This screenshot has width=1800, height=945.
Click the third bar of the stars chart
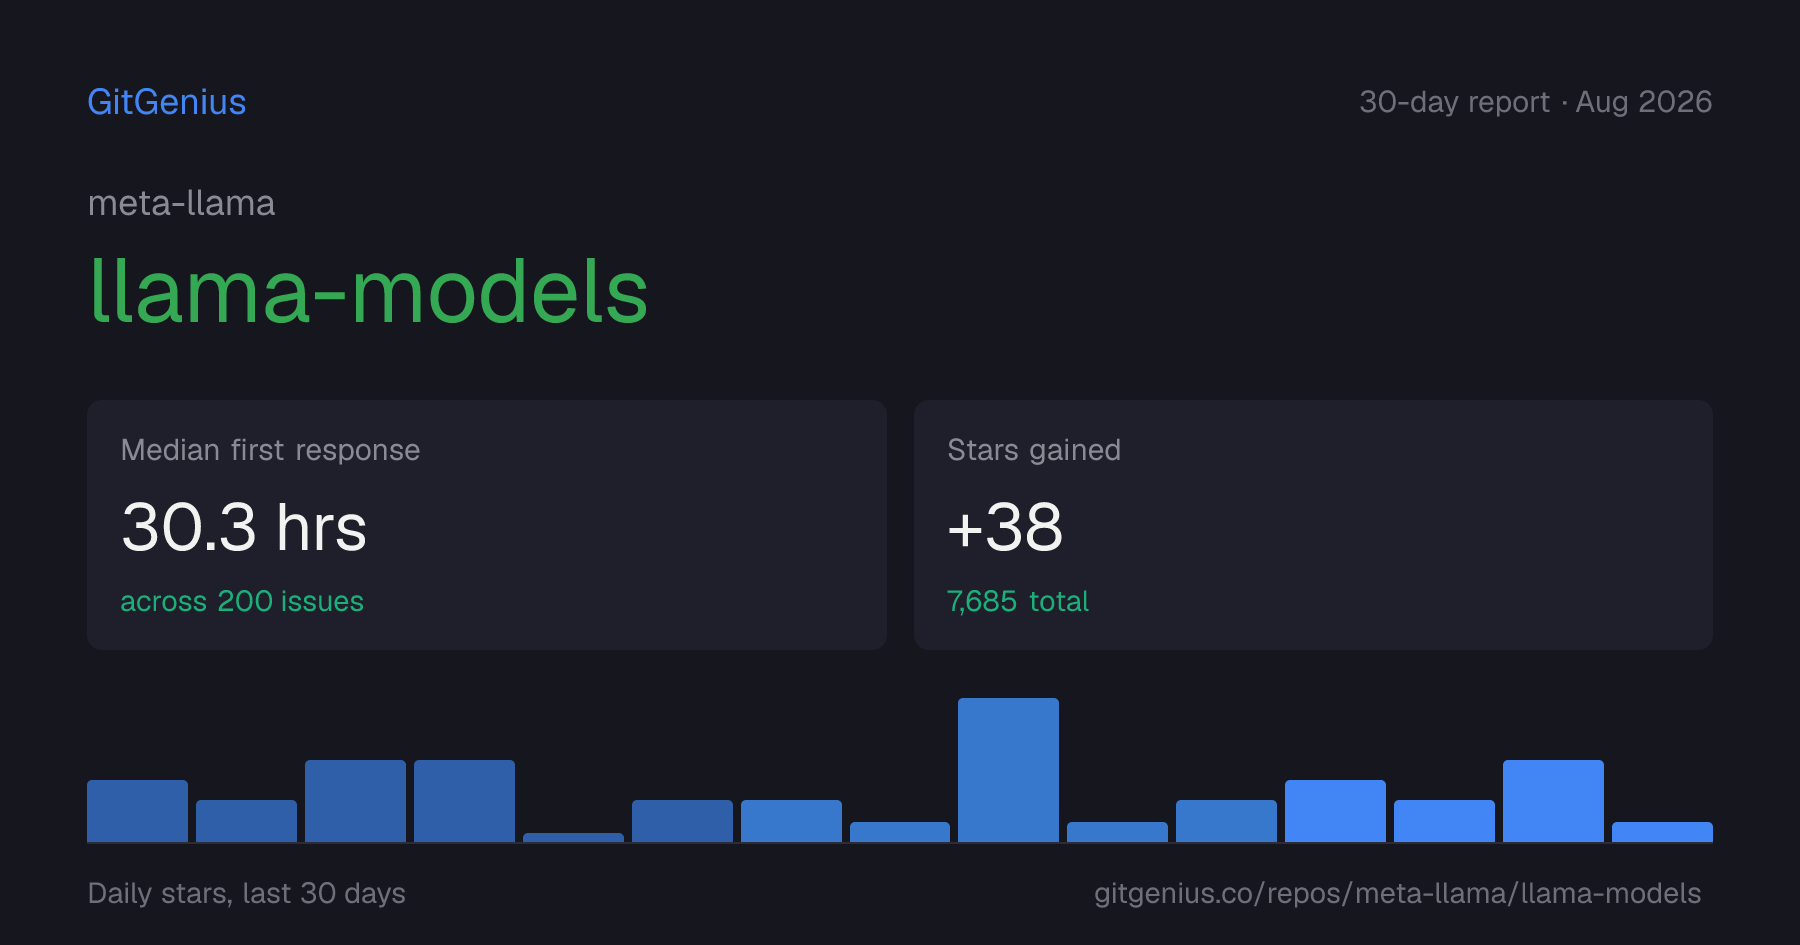click(355, 801)
